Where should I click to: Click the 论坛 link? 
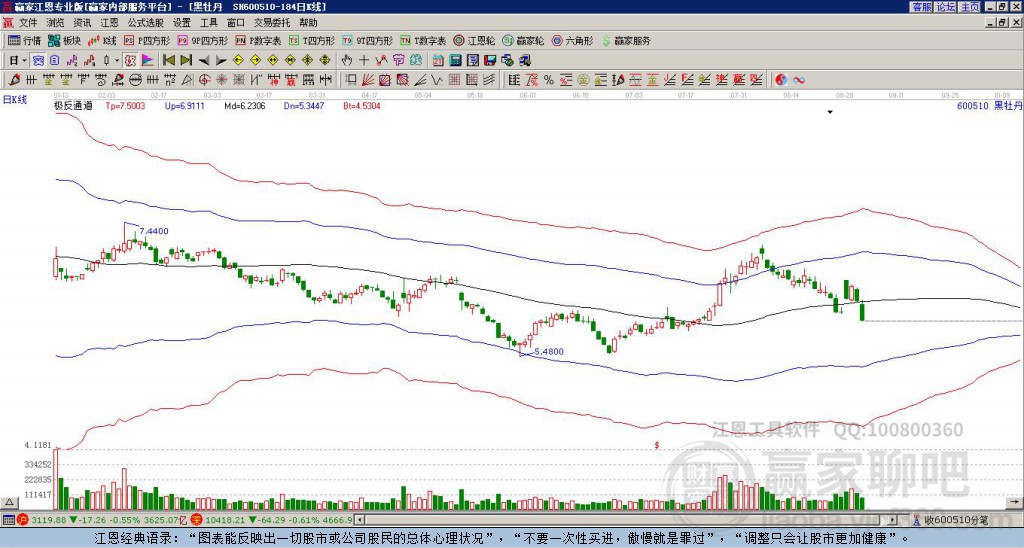946,7
